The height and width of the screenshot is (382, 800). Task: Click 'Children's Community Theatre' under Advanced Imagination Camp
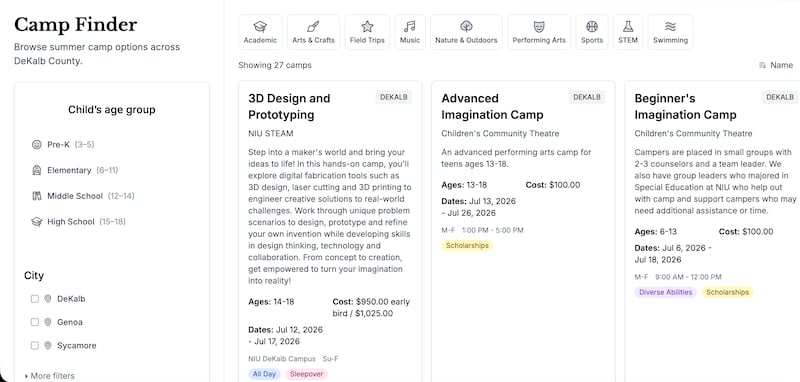pyautogui.click(x=500, y=134)
